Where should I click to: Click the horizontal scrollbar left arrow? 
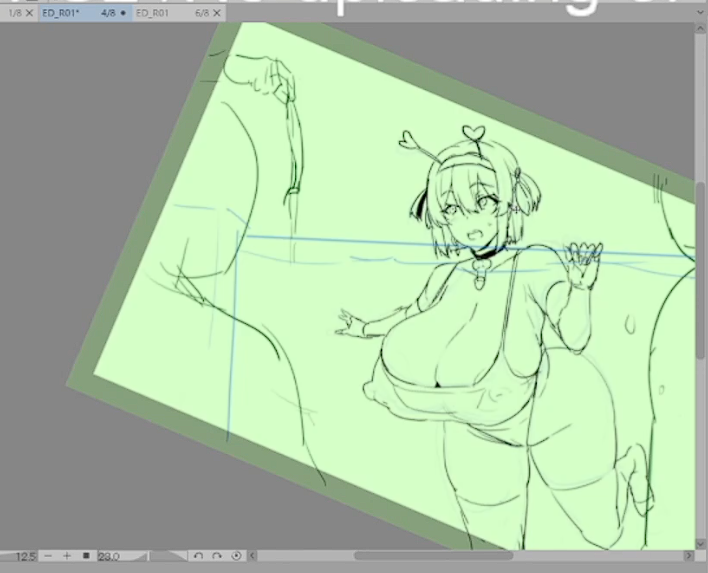click(x=252, y=556)
